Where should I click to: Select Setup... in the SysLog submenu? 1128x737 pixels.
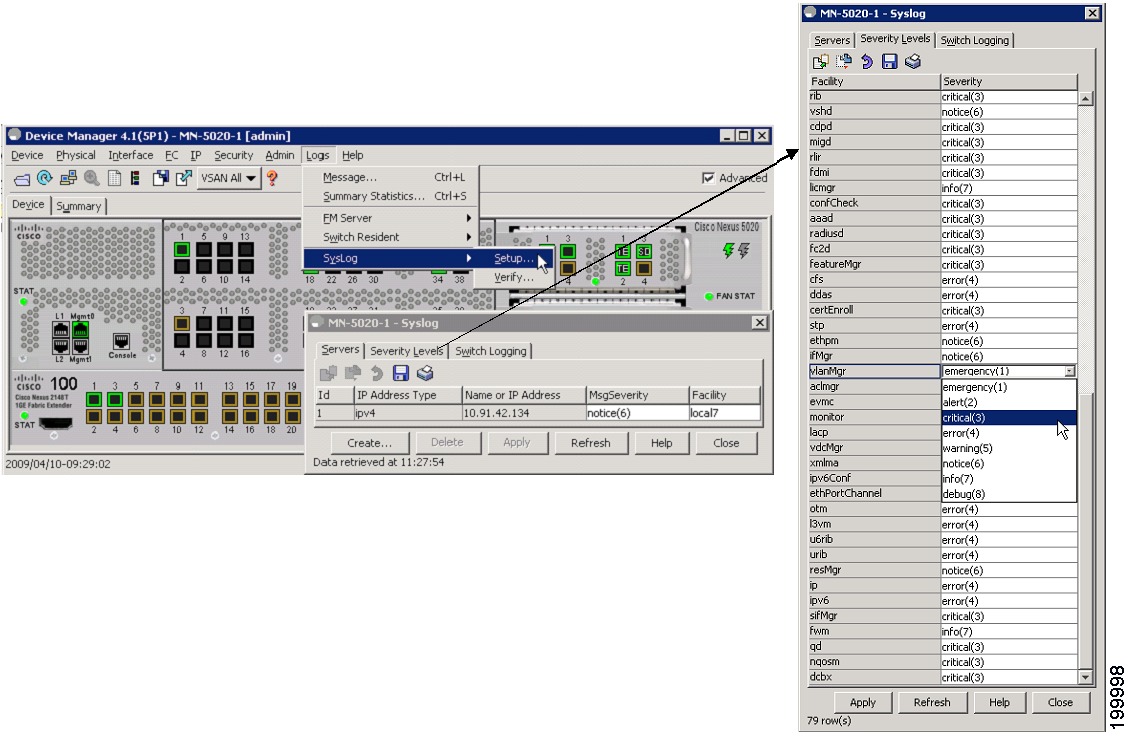click(514, 258)
